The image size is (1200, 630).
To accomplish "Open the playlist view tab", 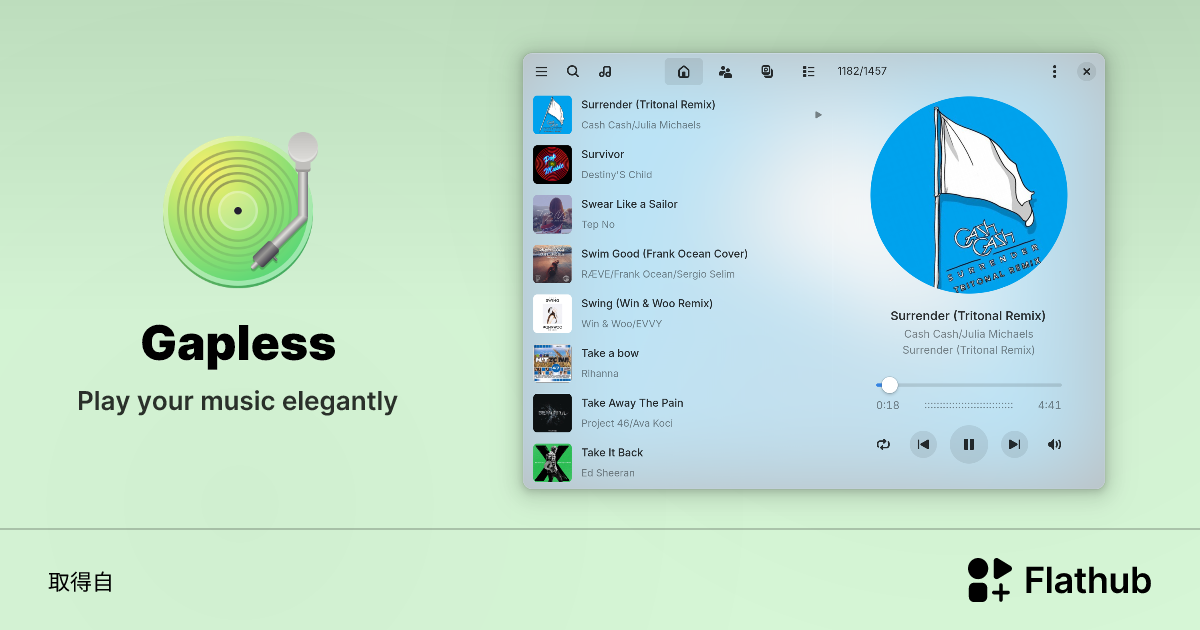I will pos(808,72).
